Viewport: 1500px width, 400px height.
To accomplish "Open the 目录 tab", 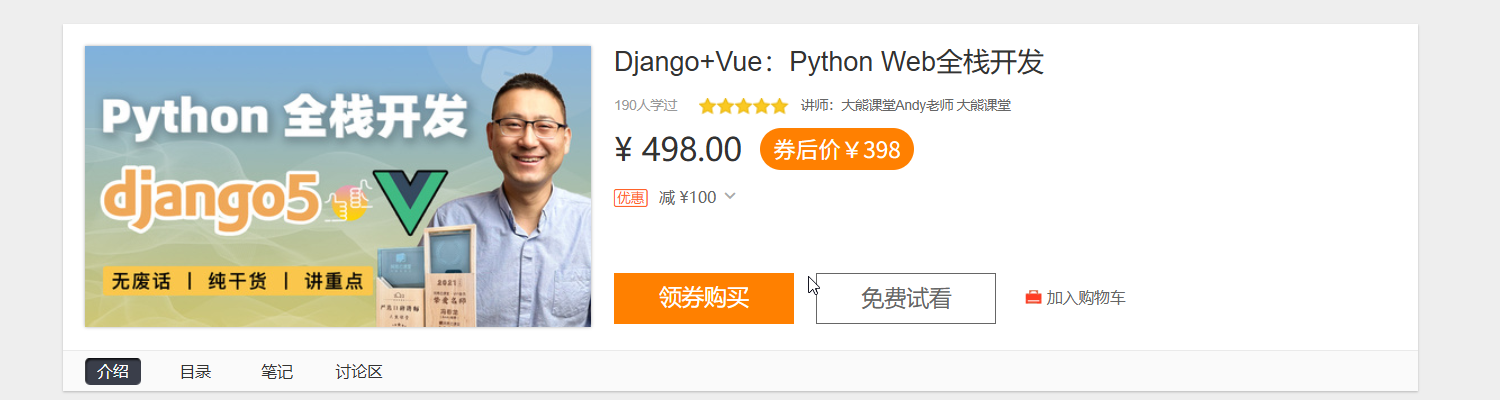I will [x=195, y=372].
